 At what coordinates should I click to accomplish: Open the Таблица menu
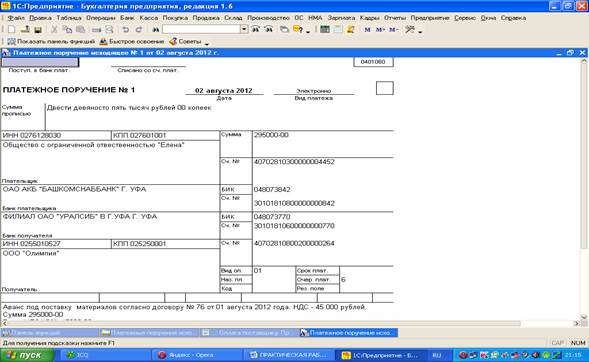coord(69,18)
